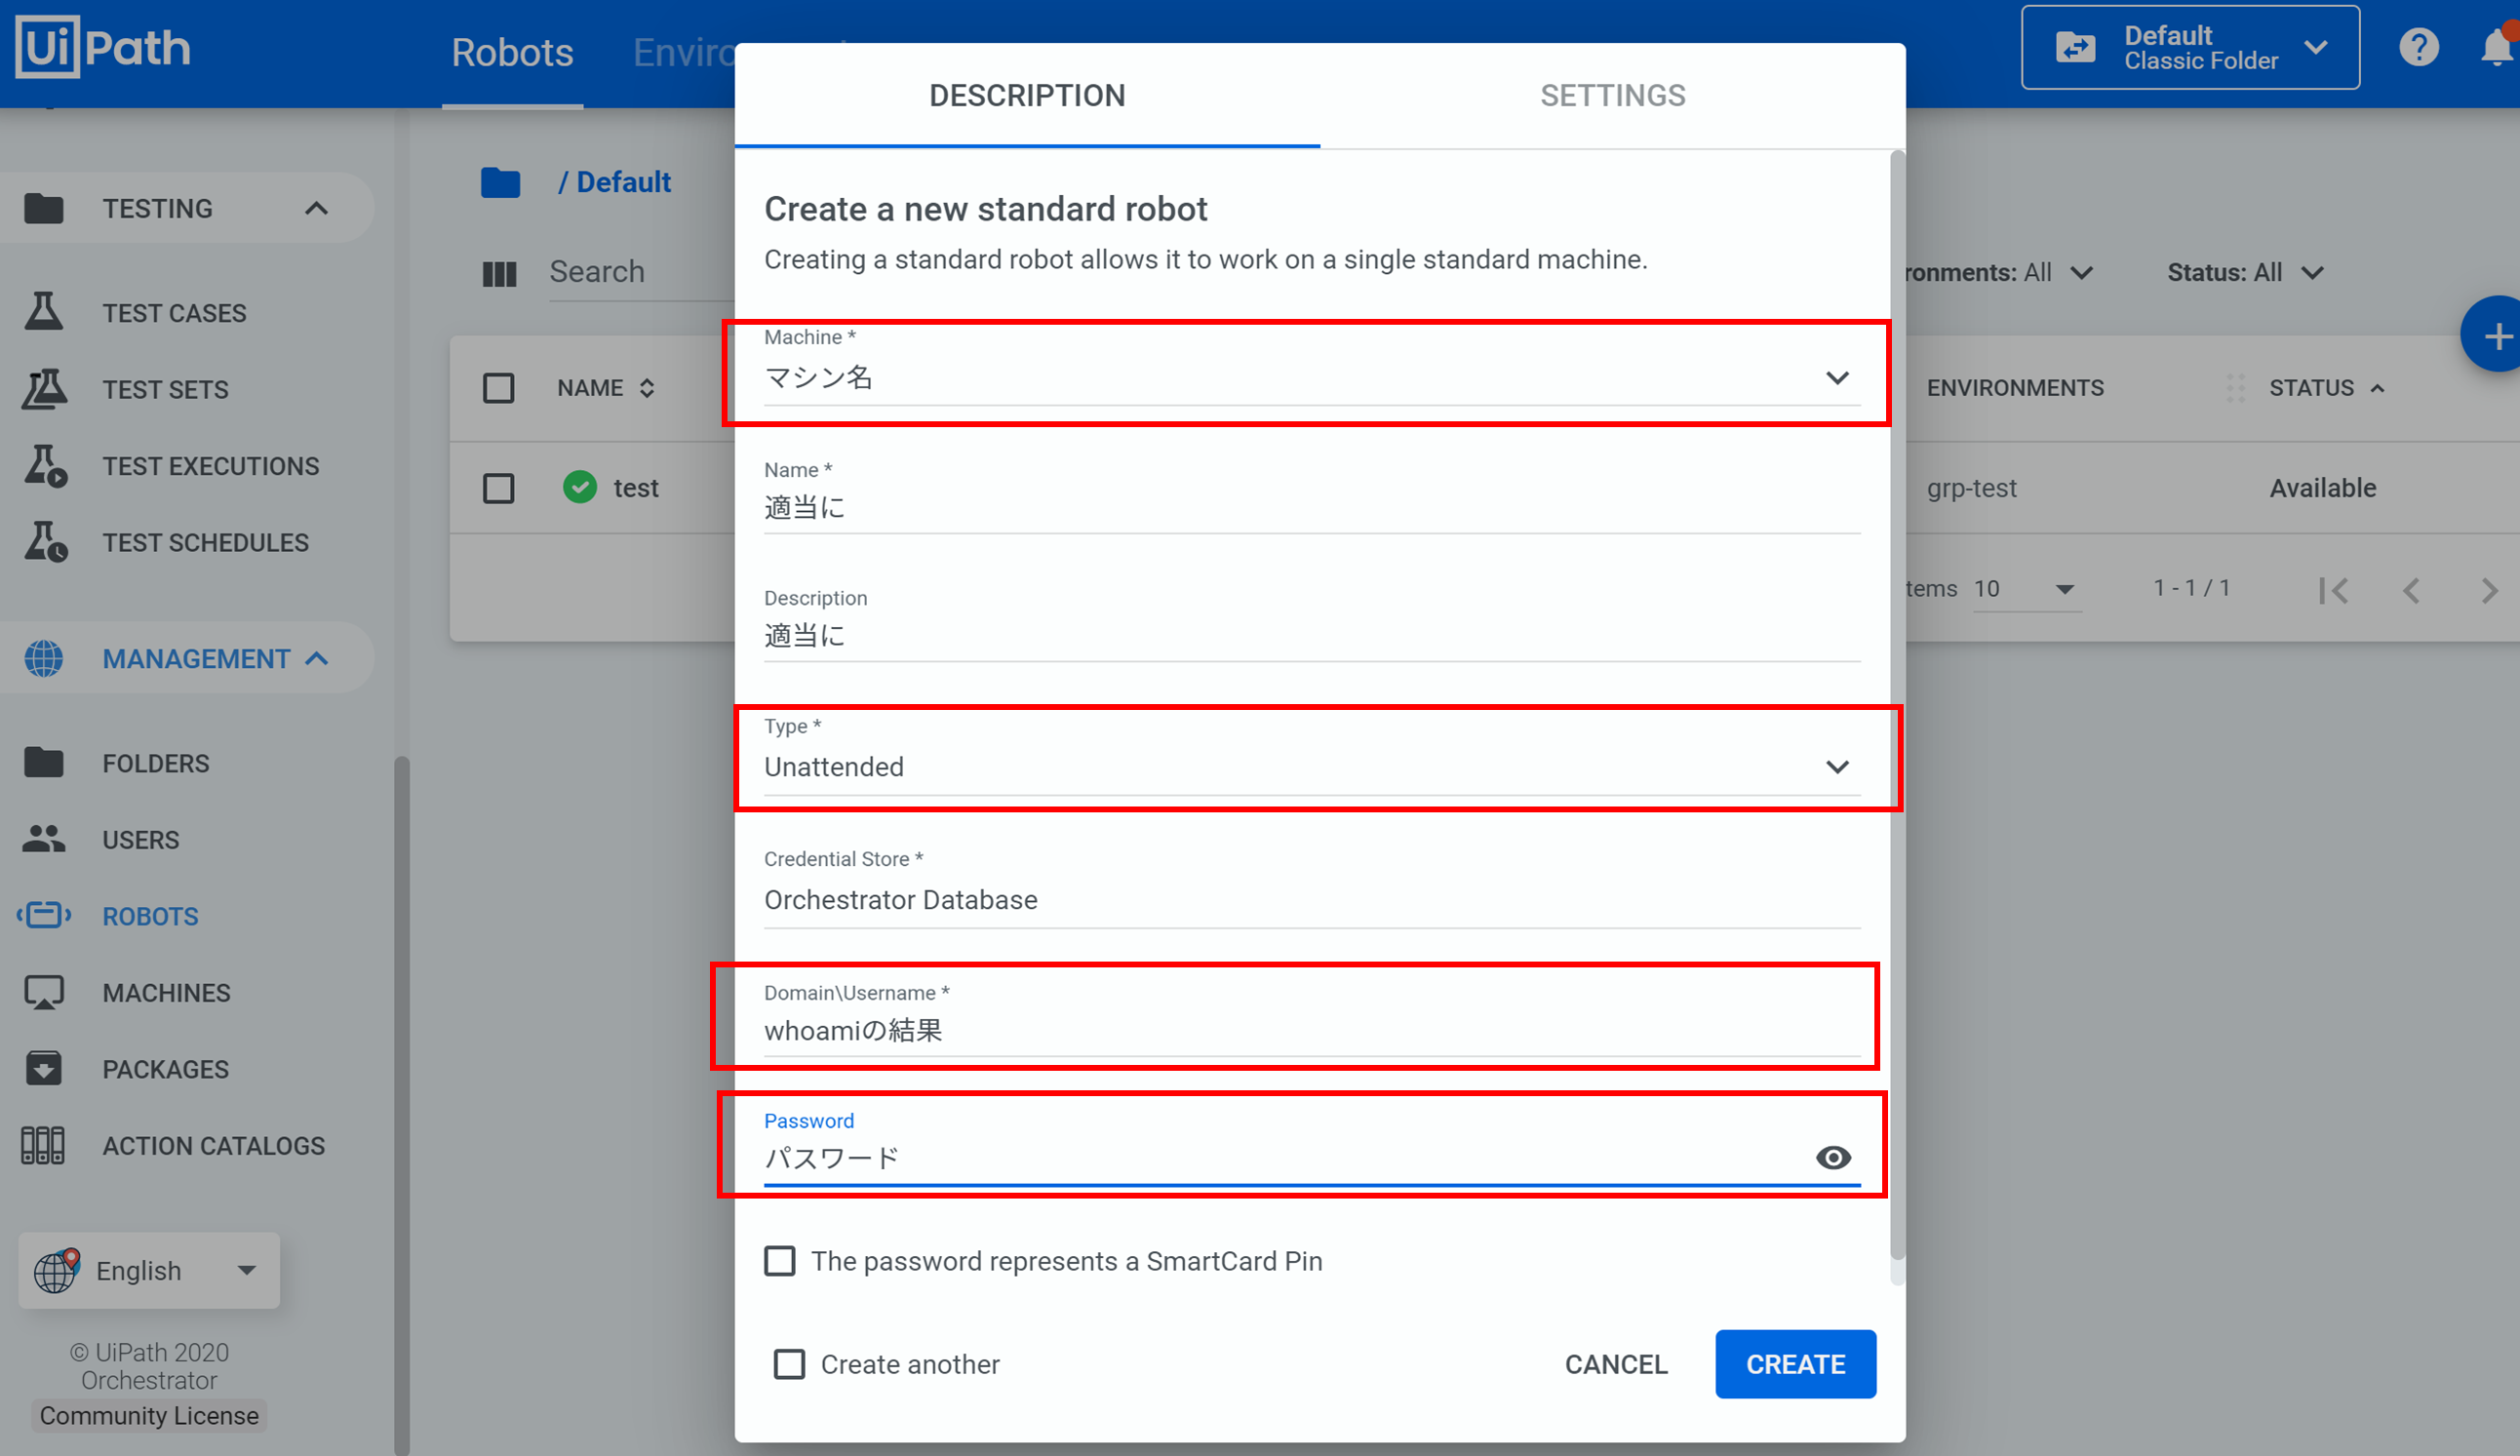Image resolution: width=2520 pixels, height=1456 pixels.
Task: Check the SmartCard Pin checkbox
Action: [x=780, y=1260]
